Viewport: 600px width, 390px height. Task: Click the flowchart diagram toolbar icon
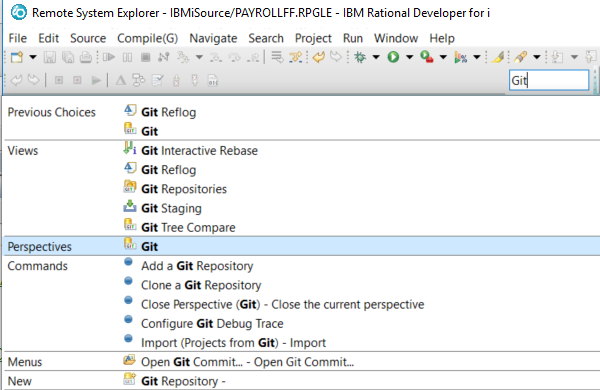(139, 80)
